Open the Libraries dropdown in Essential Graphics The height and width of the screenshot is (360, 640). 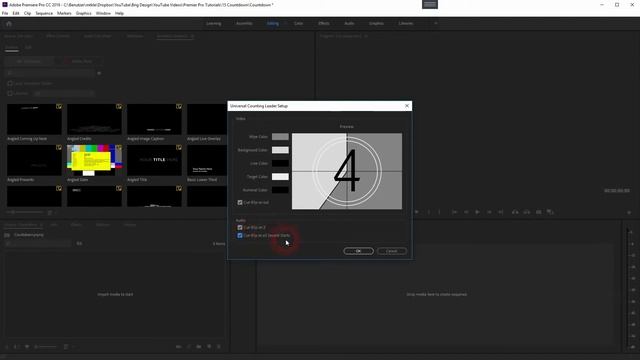pyautogui.click(x=64, y=93)
